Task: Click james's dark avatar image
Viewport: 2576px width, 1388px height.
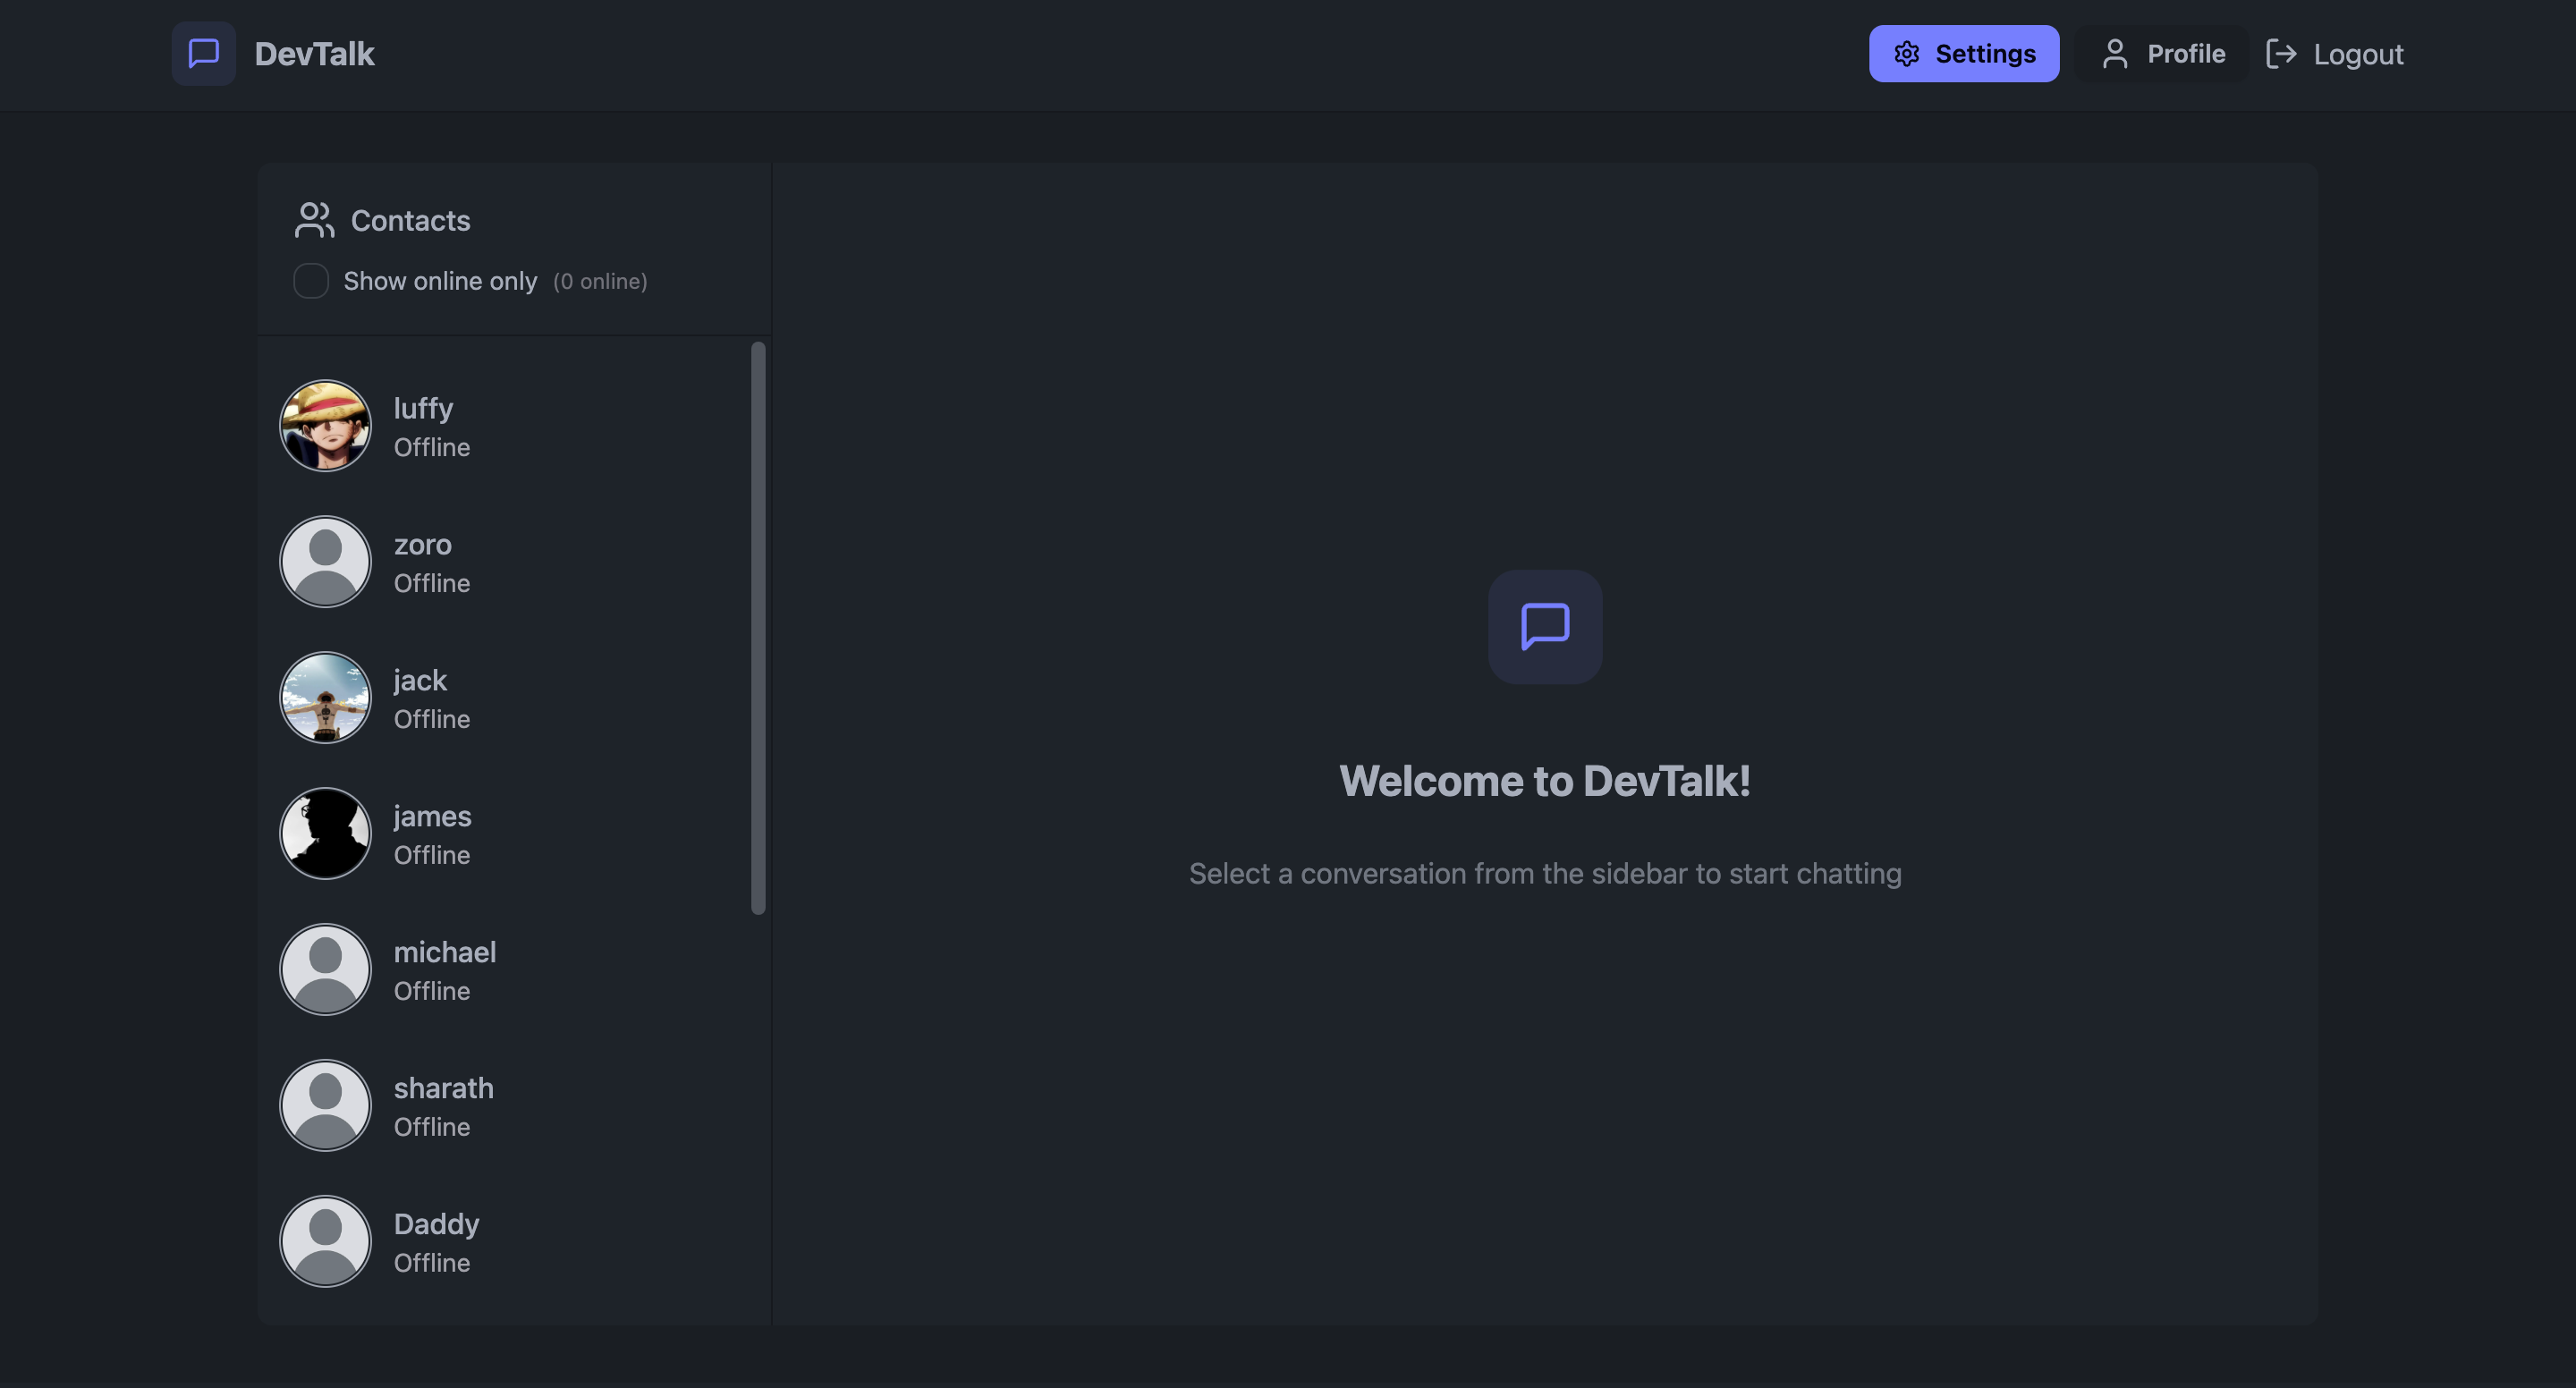Action: [325, 833]
